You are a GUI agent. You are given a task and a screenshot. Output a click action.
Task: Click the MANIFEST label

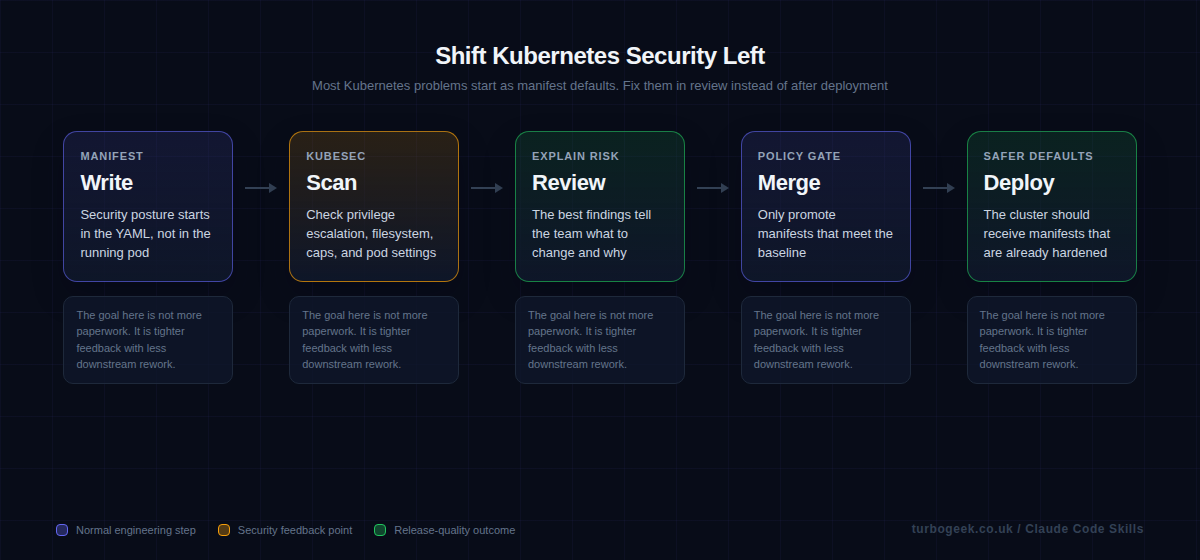tap(112, 156)
